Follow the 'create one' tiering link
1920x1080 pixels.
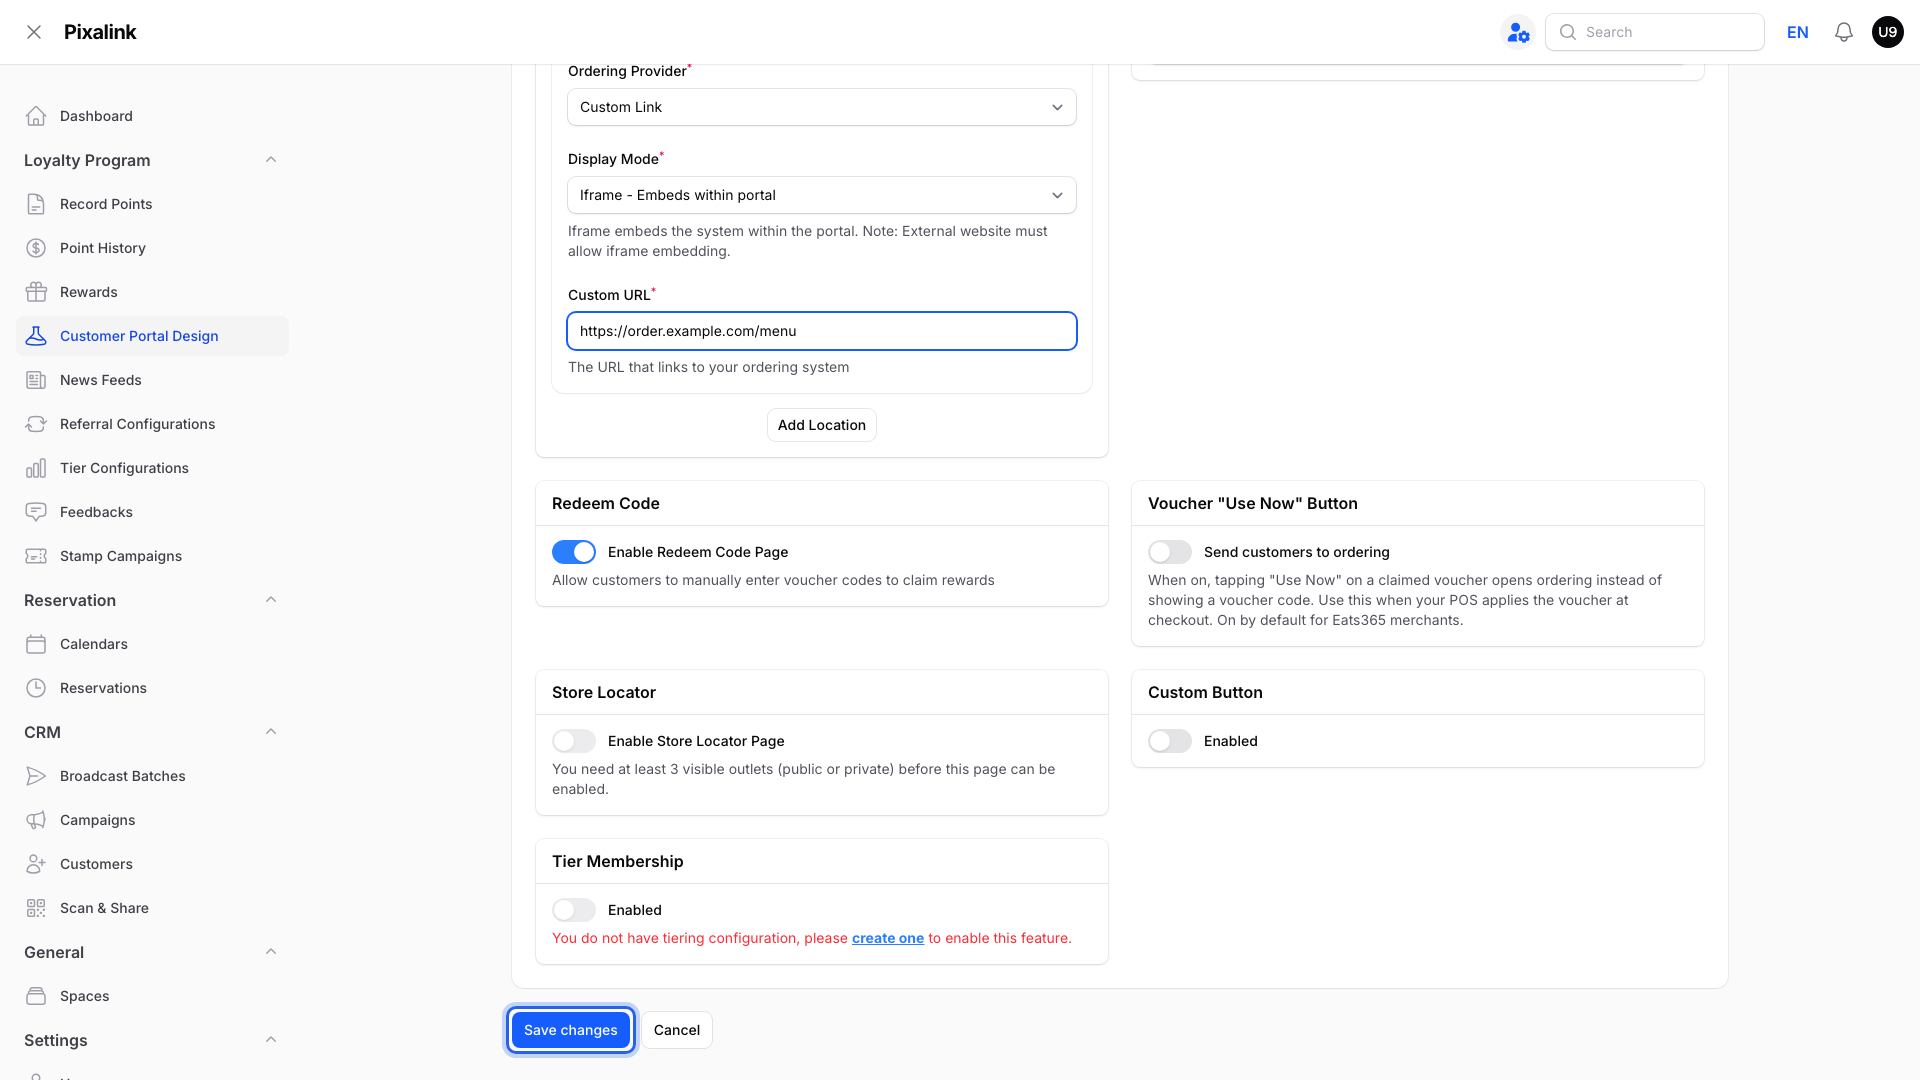(x=888, y=938)
